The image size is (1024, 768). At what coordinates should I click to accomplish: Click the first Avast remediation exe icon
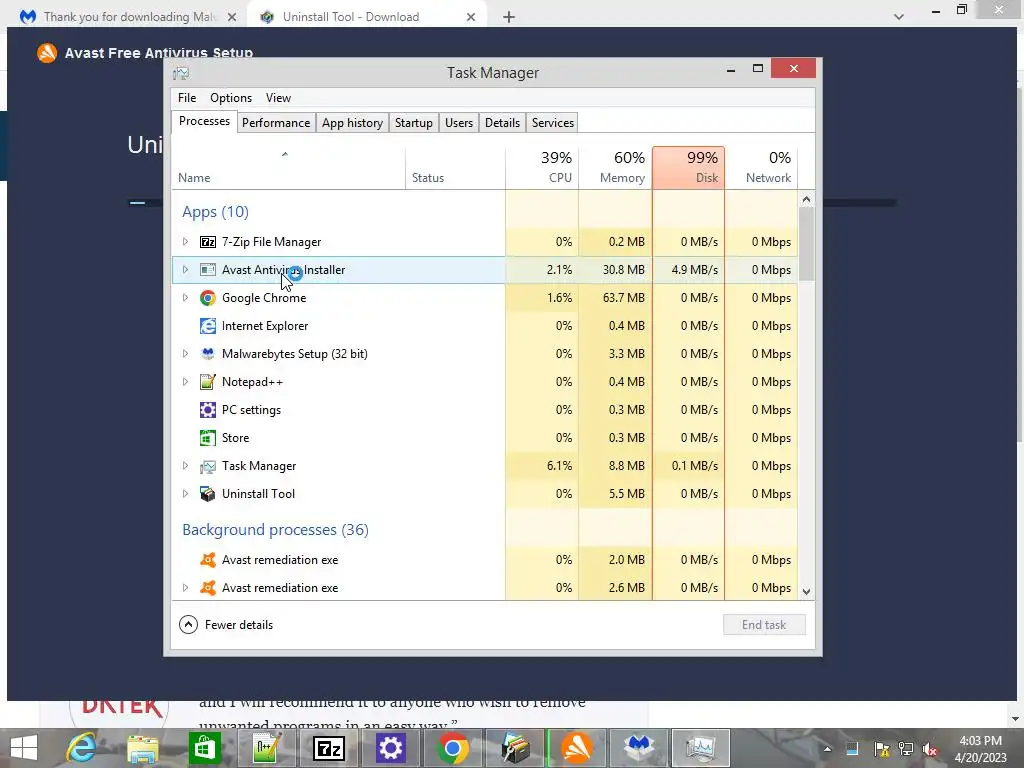click(208, 560)
